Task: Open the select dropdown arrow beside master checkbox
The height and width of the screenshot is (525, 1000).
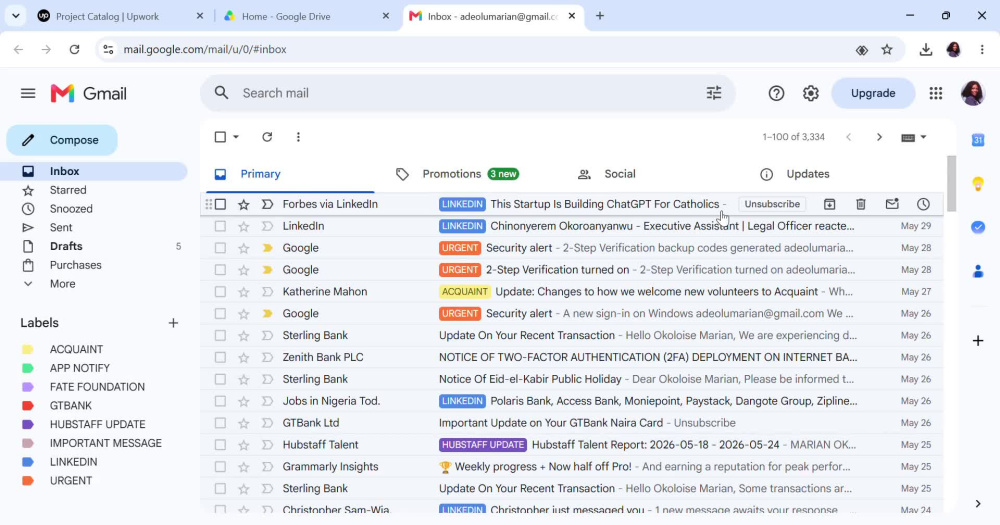Action: [236, 137]
